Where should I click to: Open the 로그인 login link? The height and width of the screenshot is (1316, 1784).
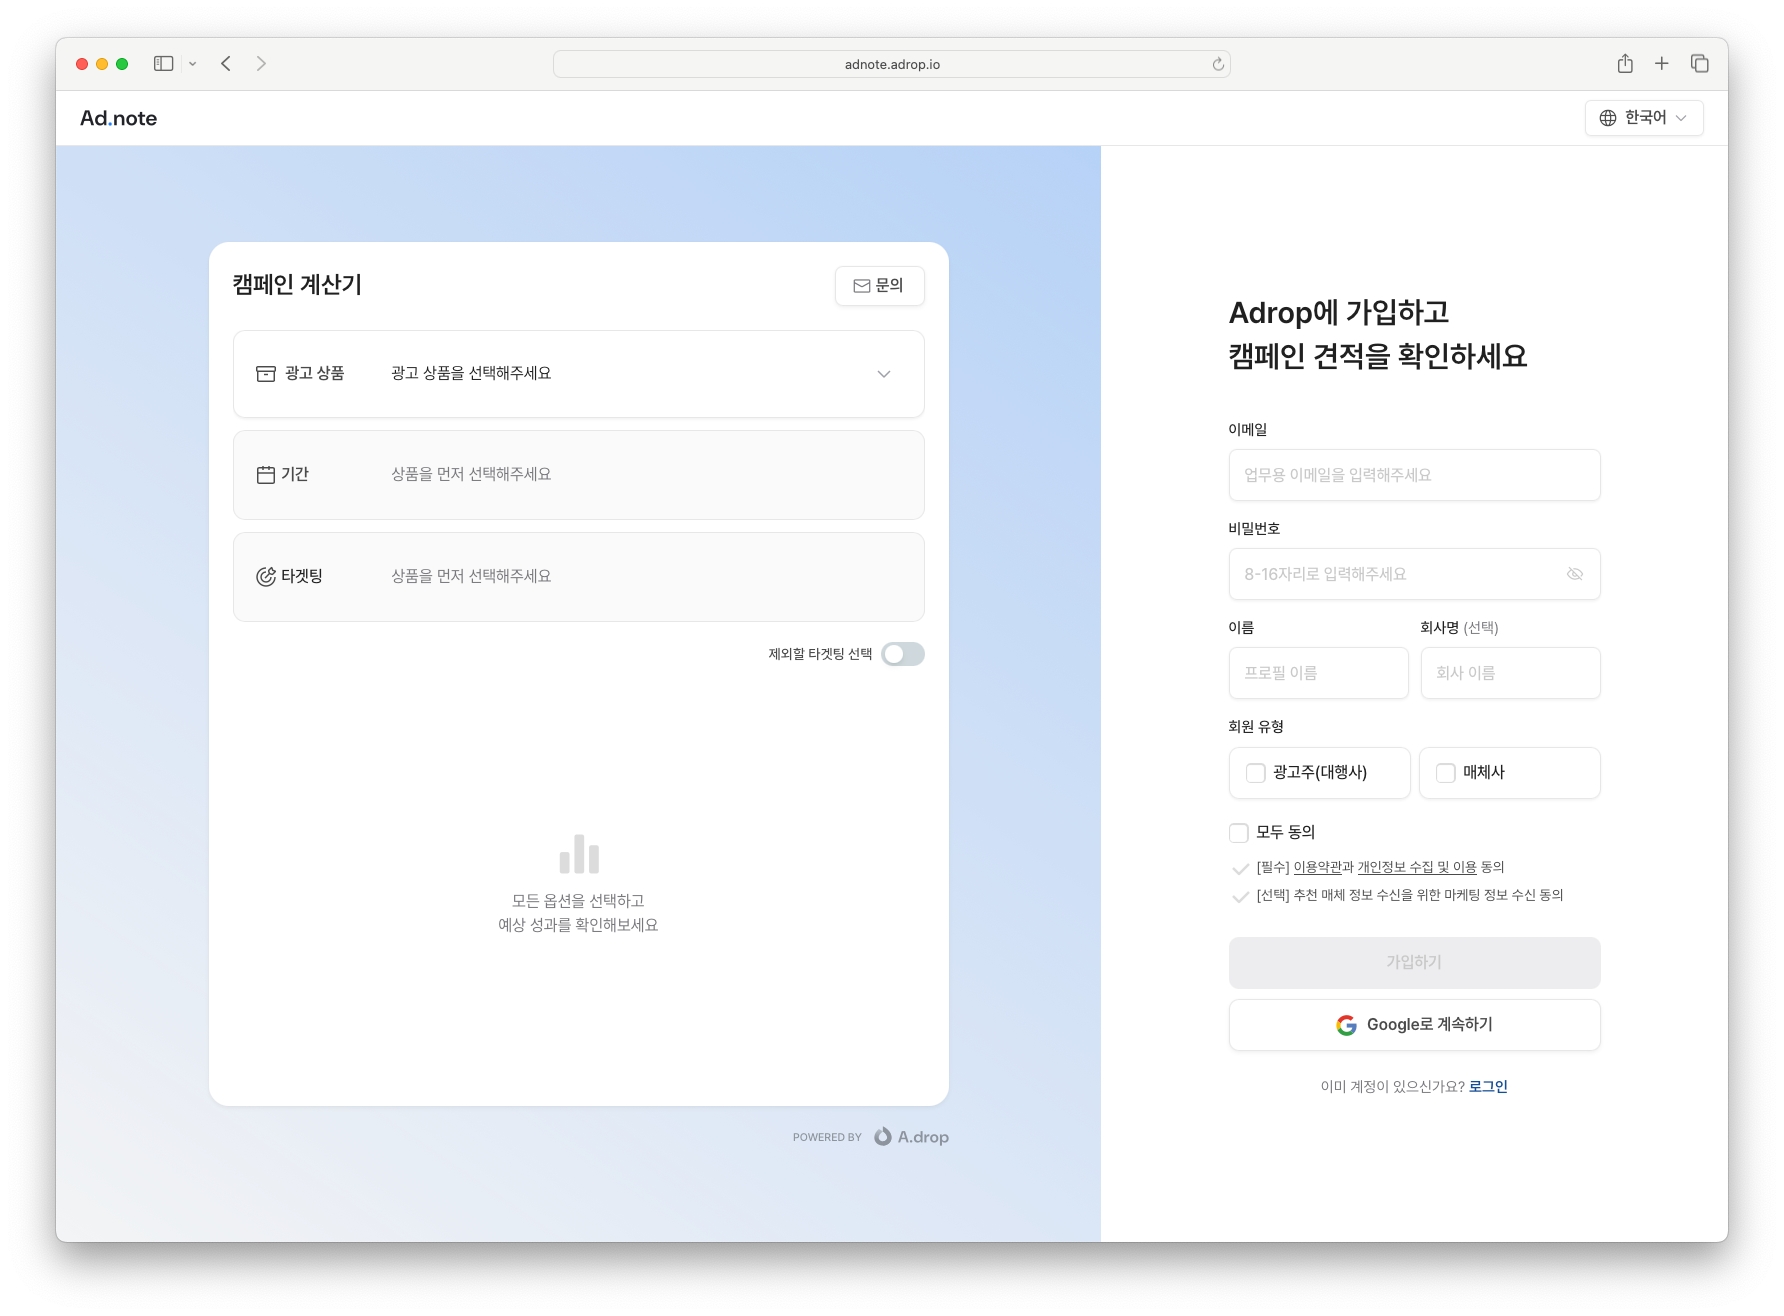click(x=1487, y=1087)
